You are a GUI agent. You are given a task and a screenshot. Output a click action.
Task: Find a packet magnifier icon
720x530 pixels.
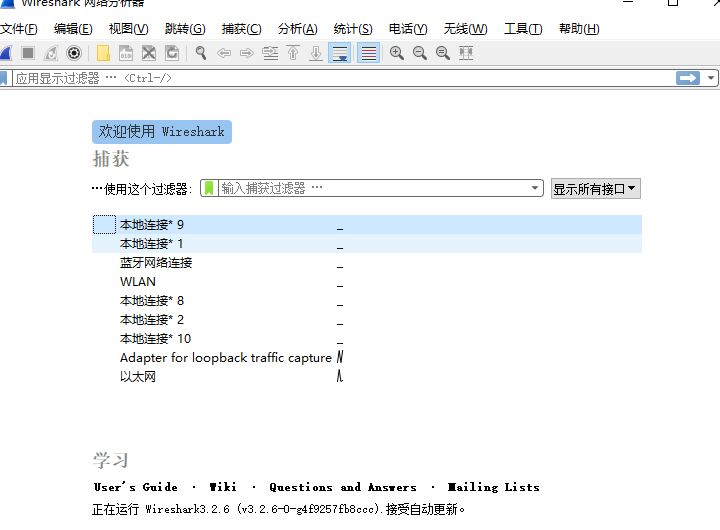point(201,53)
